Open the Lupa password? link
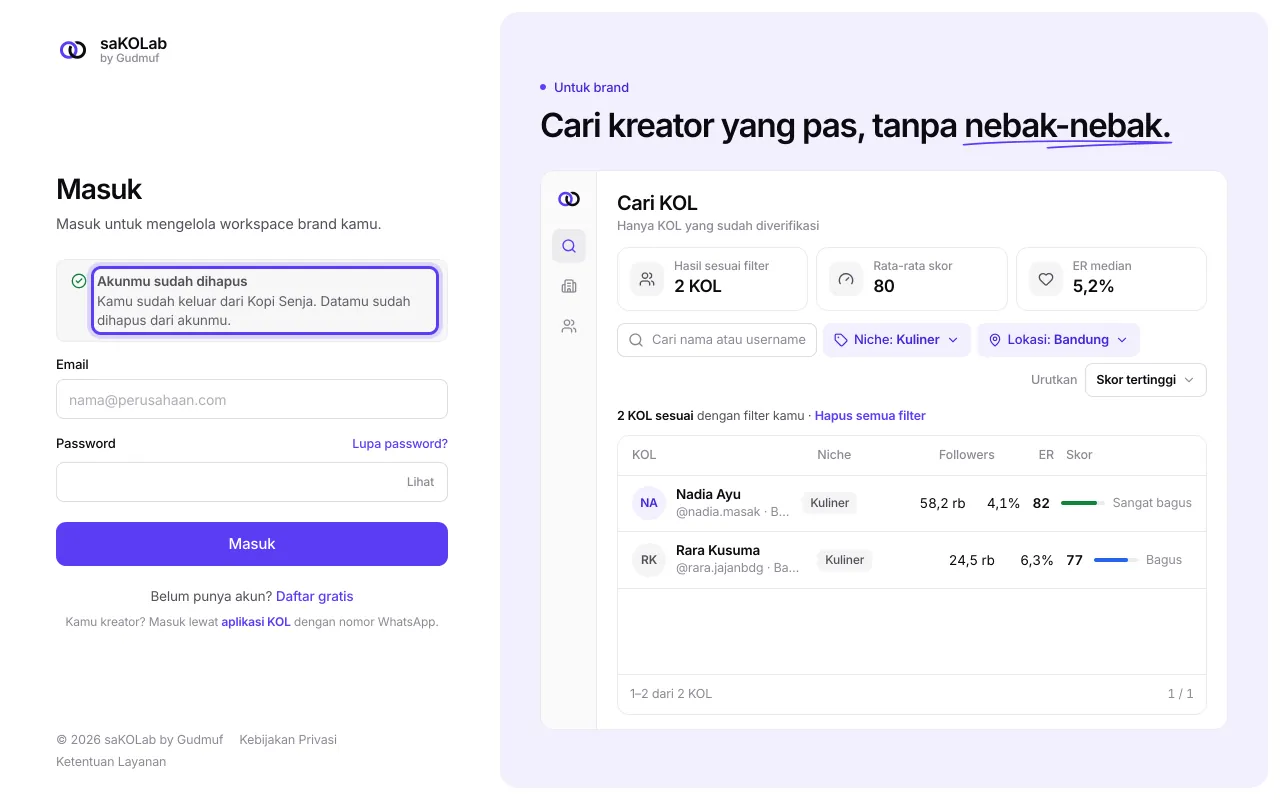The height and width of the screenshot is (800, 1280). [400, 444]
